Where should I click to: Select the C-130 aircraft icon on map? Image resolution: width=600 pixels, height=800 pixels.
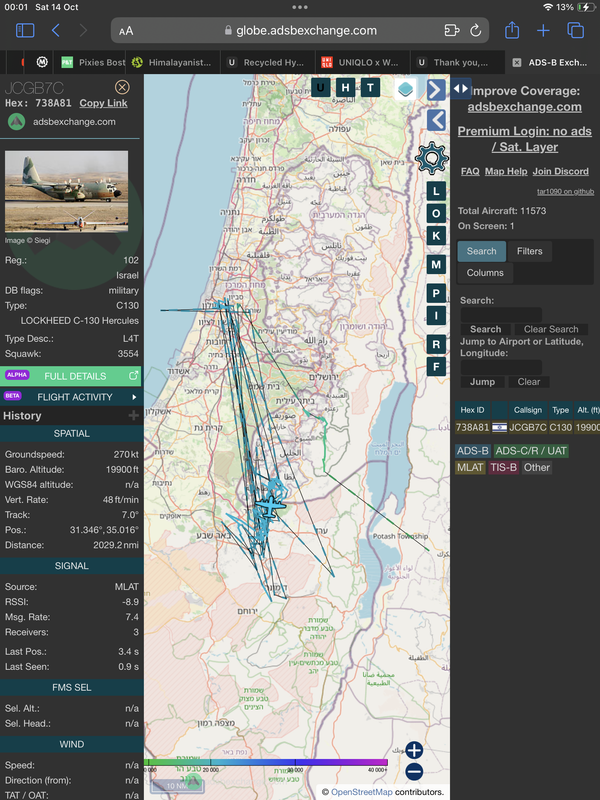(x=269, y=505)
